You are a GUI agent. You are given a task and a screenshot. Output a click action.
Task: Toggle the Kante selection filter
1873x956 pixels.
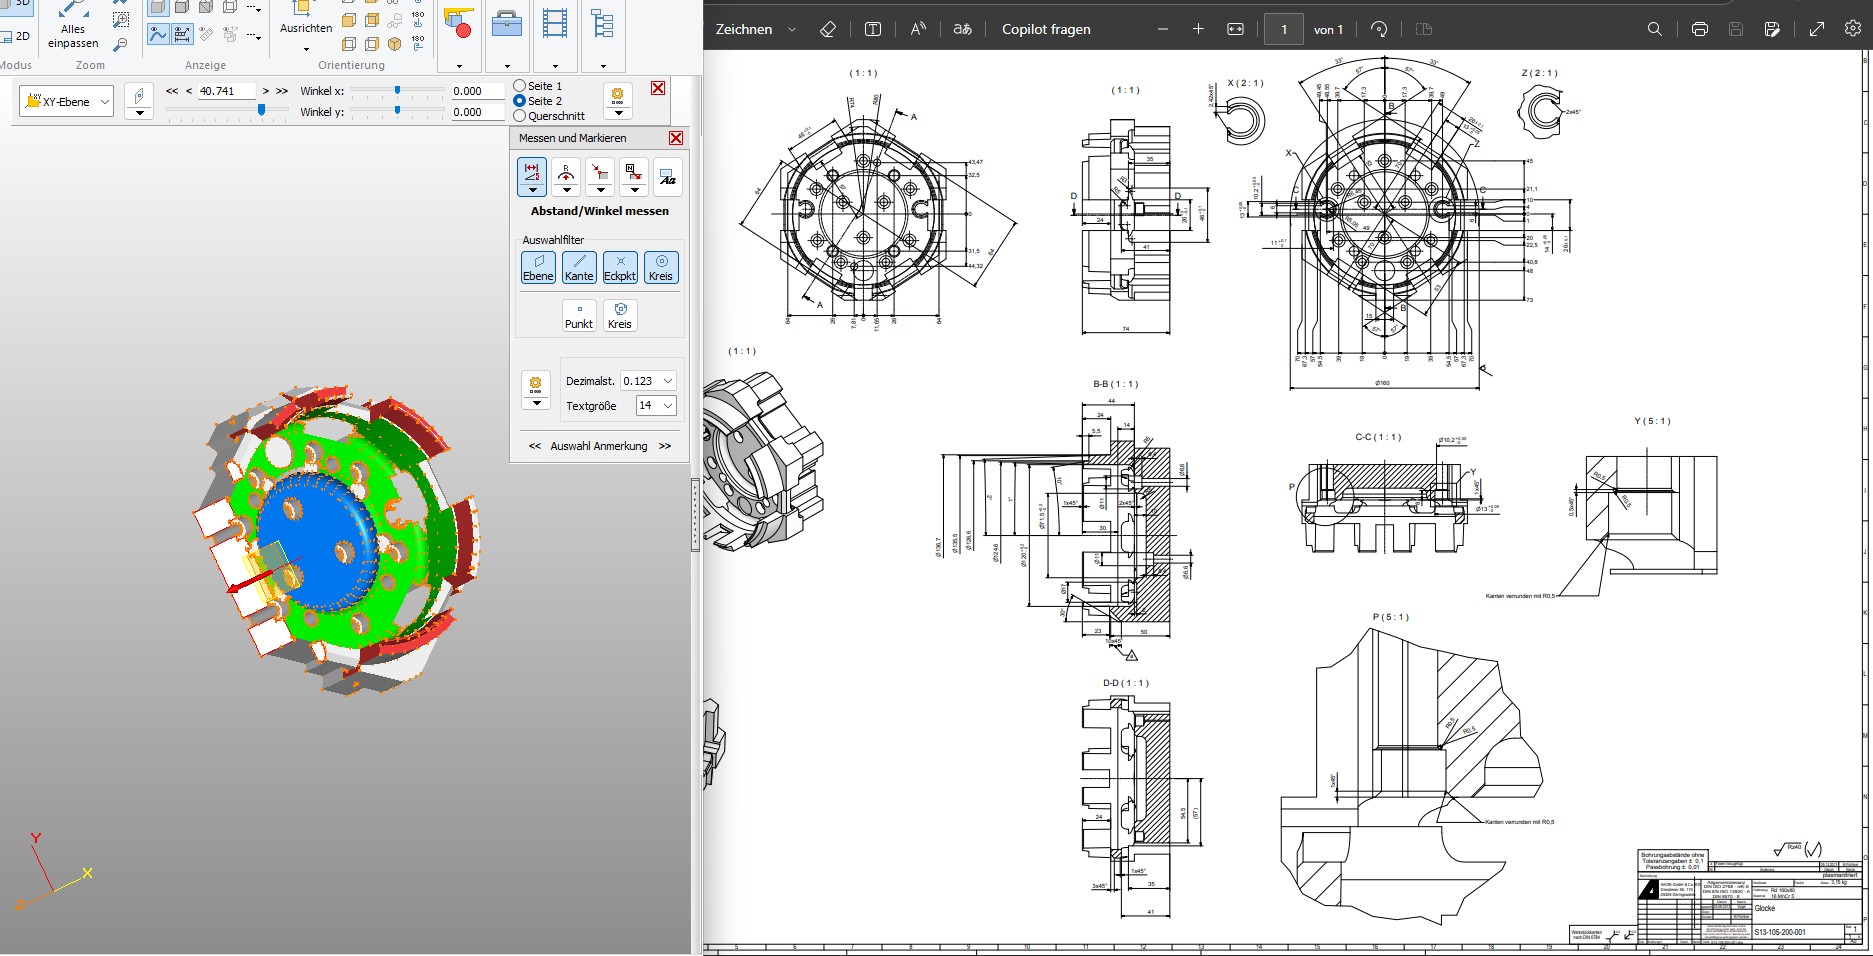[579, 267]
